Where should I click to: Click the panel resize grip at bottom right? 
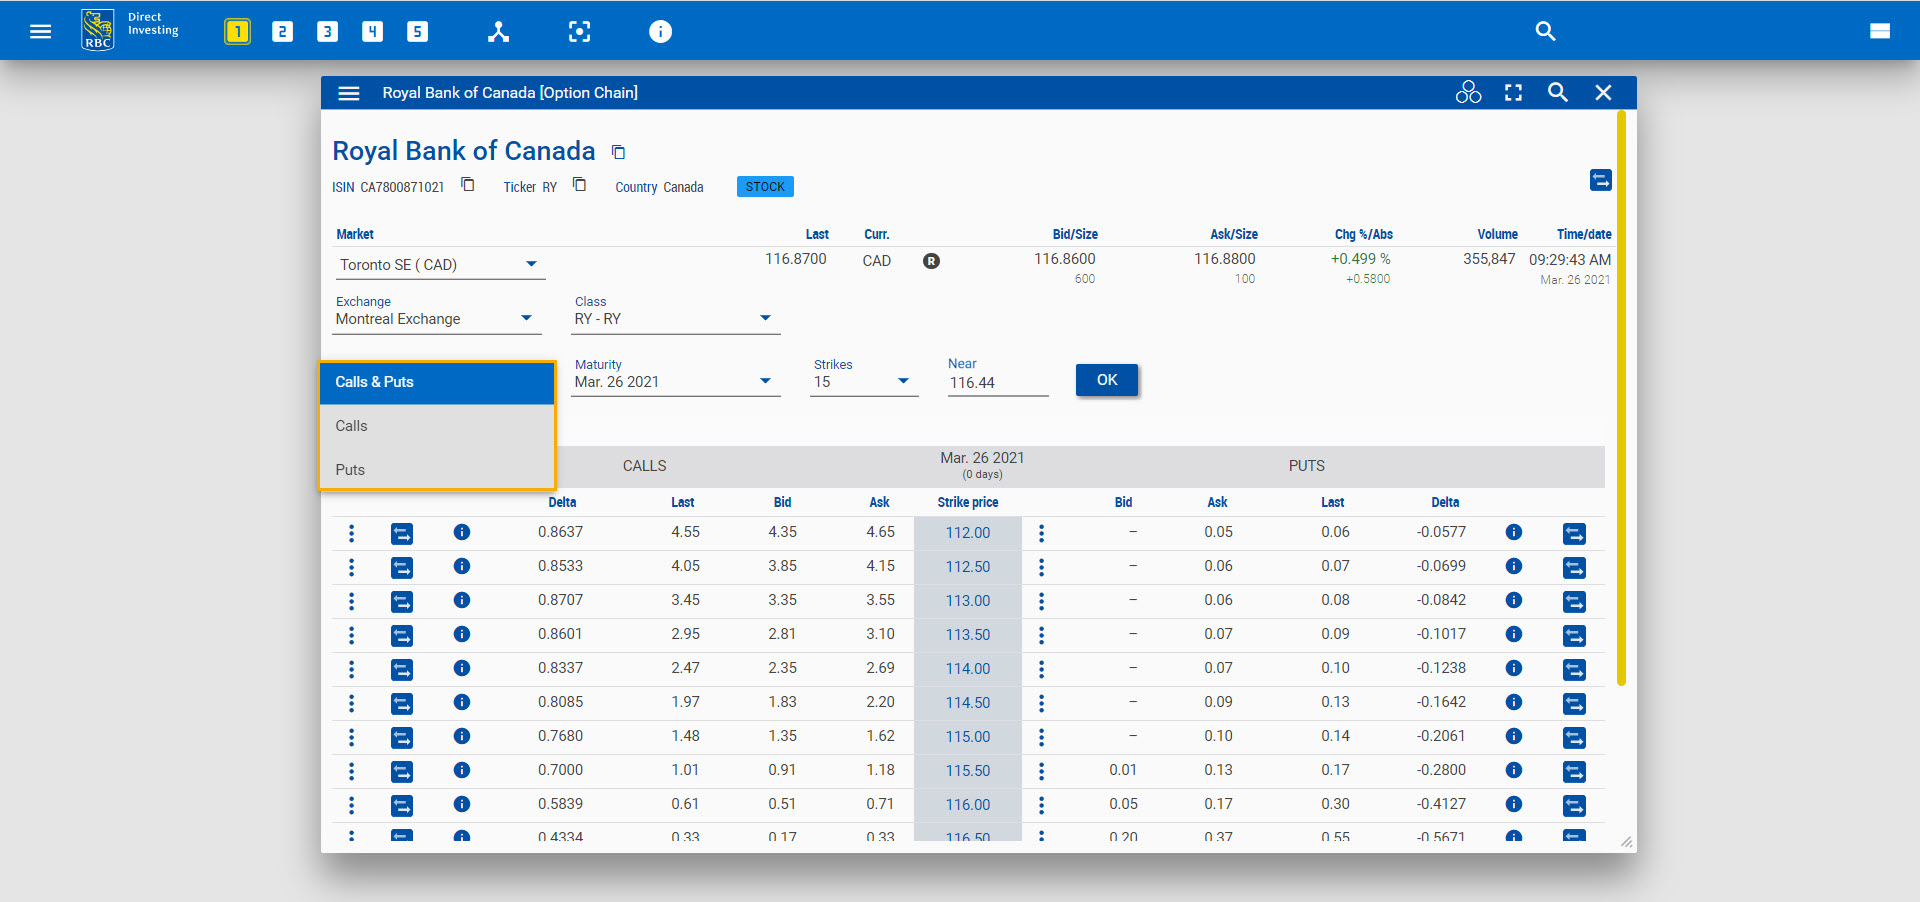pos(1627,842)
